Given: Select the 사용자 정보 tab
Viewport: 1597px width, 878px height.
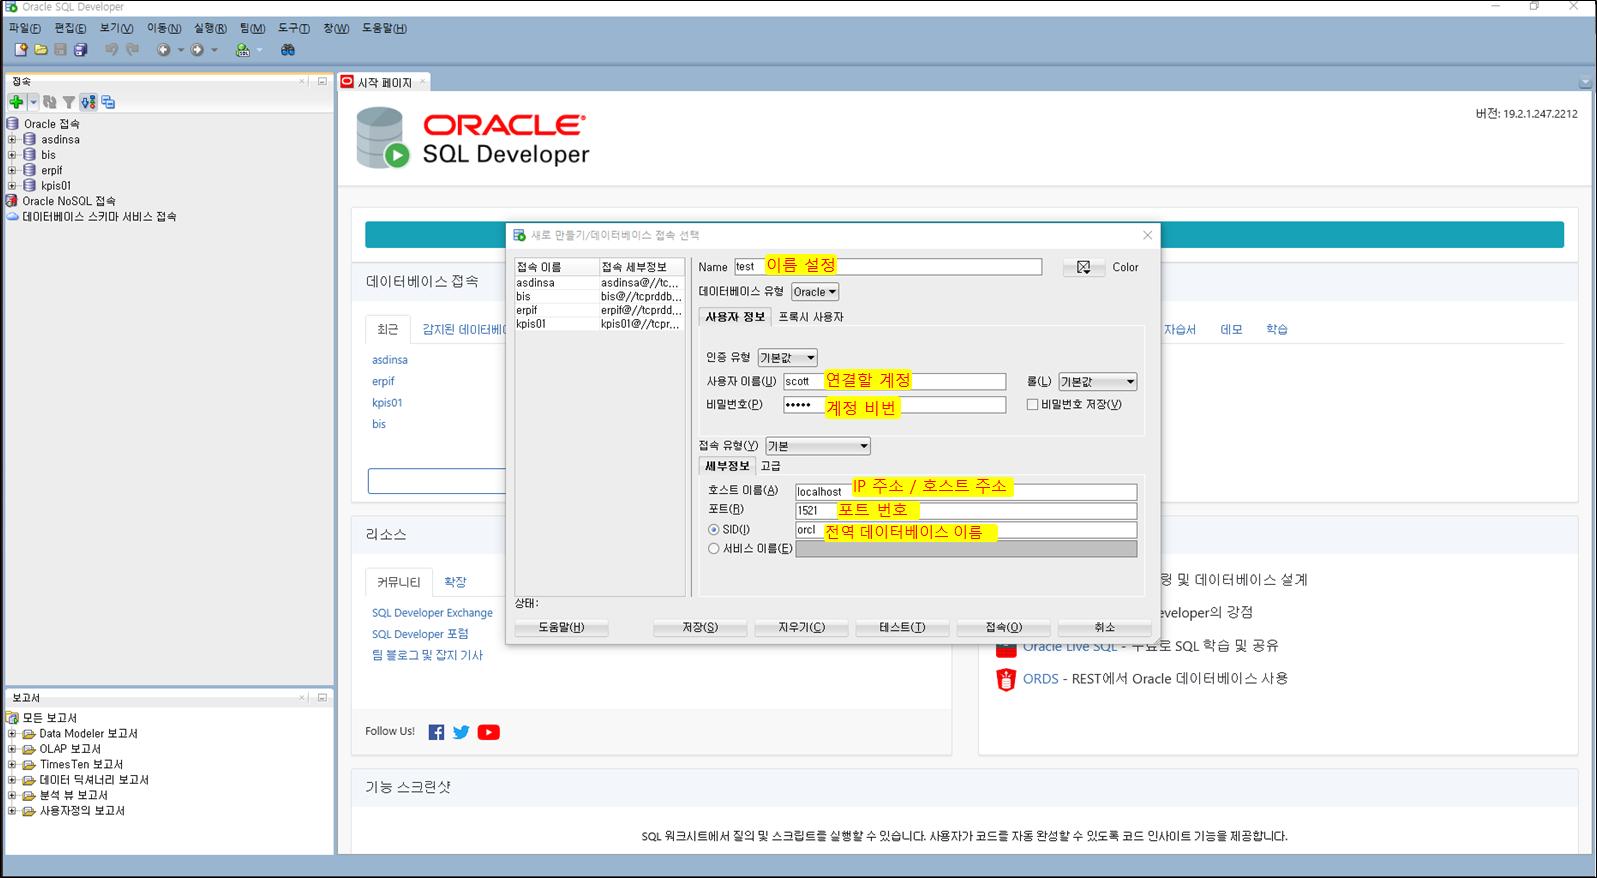Looking at the screenshot, I should pyautogui.click(x=735, y=317).
